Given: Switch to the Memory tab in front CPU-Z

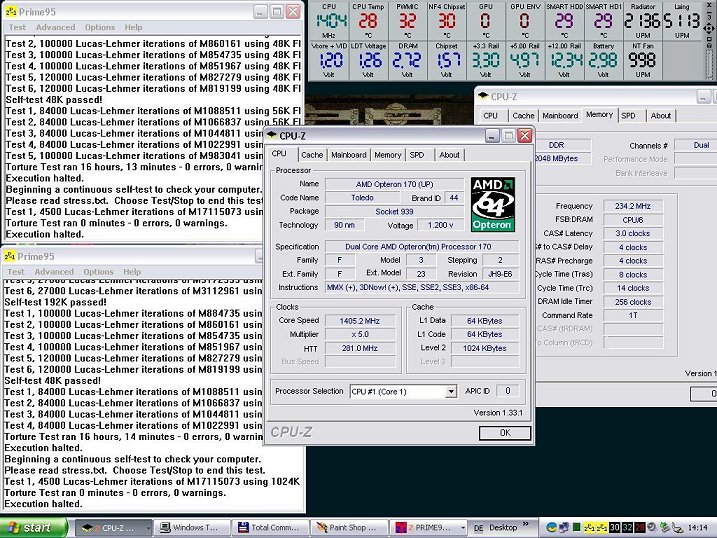Looking at the screenshot, I should pyautogui.click(x=387, y=155).
